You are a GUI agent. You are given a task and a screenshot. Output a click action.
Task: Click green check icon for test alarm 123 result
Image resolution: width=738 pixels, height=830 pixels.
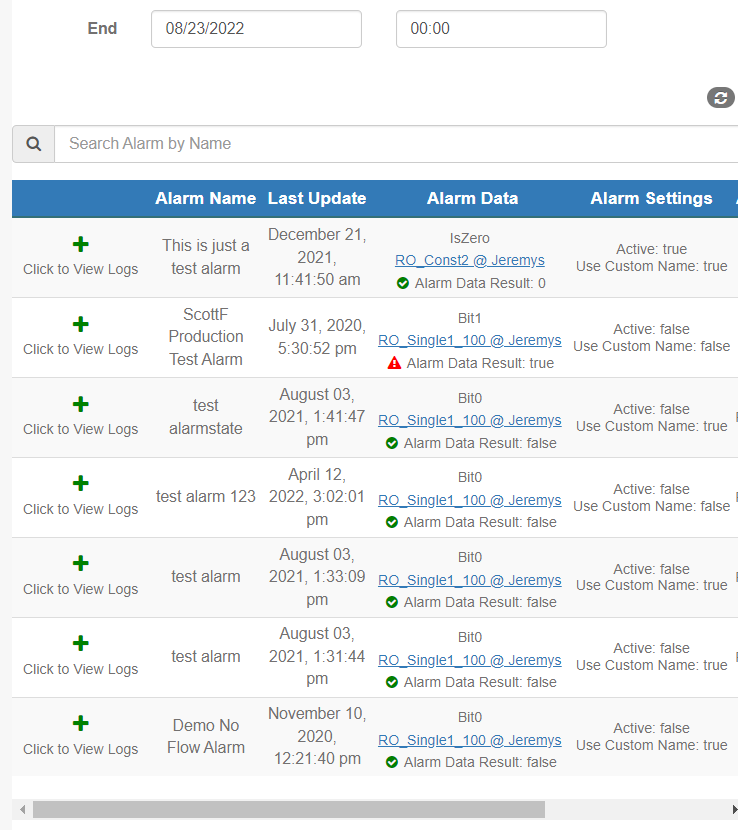pyautogui.click(x=392, y=522)
